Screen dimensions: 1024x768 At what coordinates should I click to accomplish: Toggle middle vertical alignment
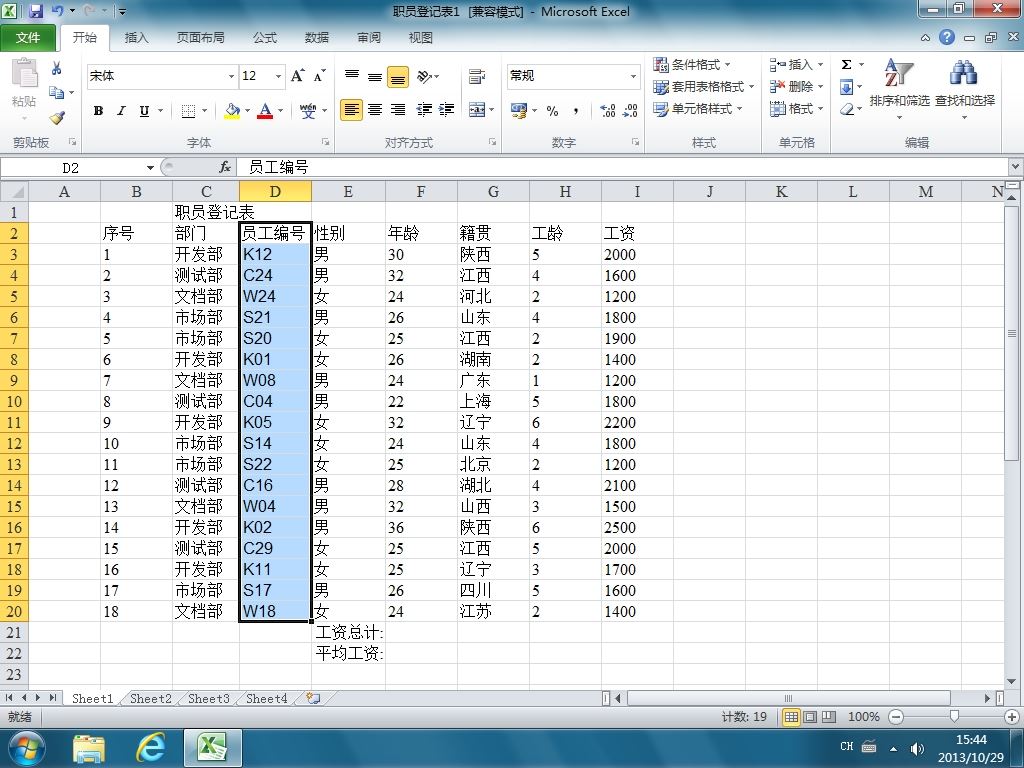tap(375, 76)
